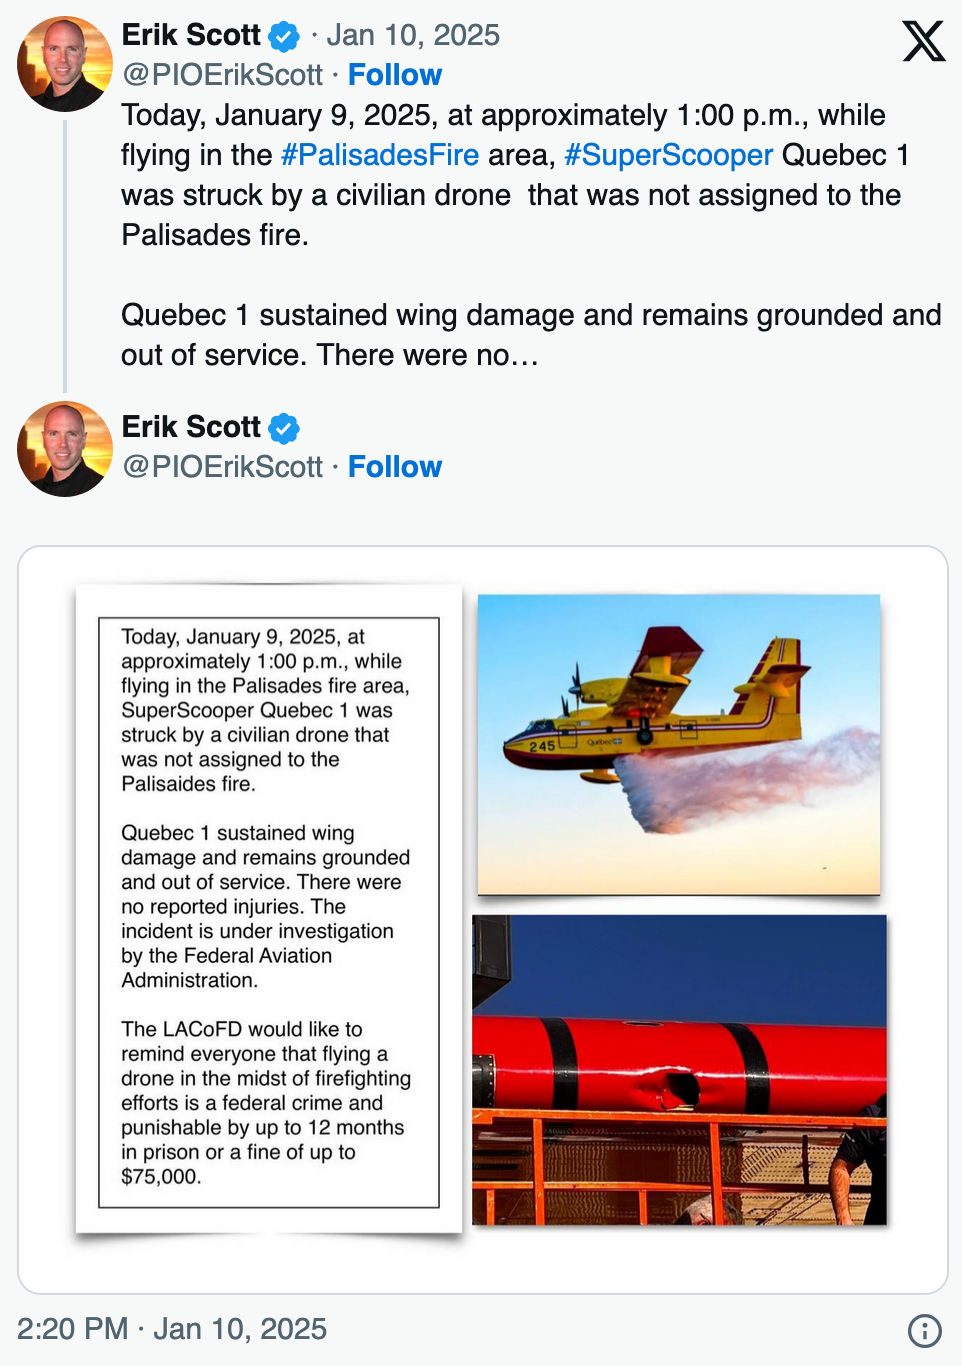962x1366 pixels.
Task: Click verified badge on second Erik Scott name
Action: pyautogui.click(x=284, y=429)
